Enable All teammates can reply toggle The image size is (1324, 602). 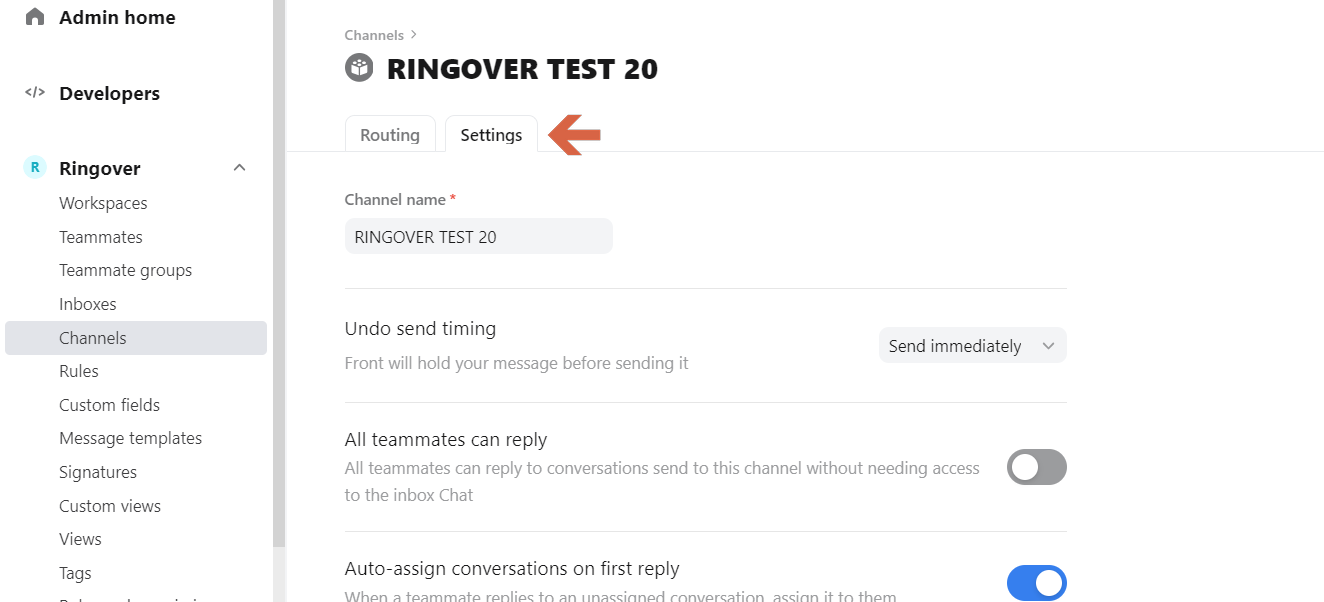(1037, 467)
